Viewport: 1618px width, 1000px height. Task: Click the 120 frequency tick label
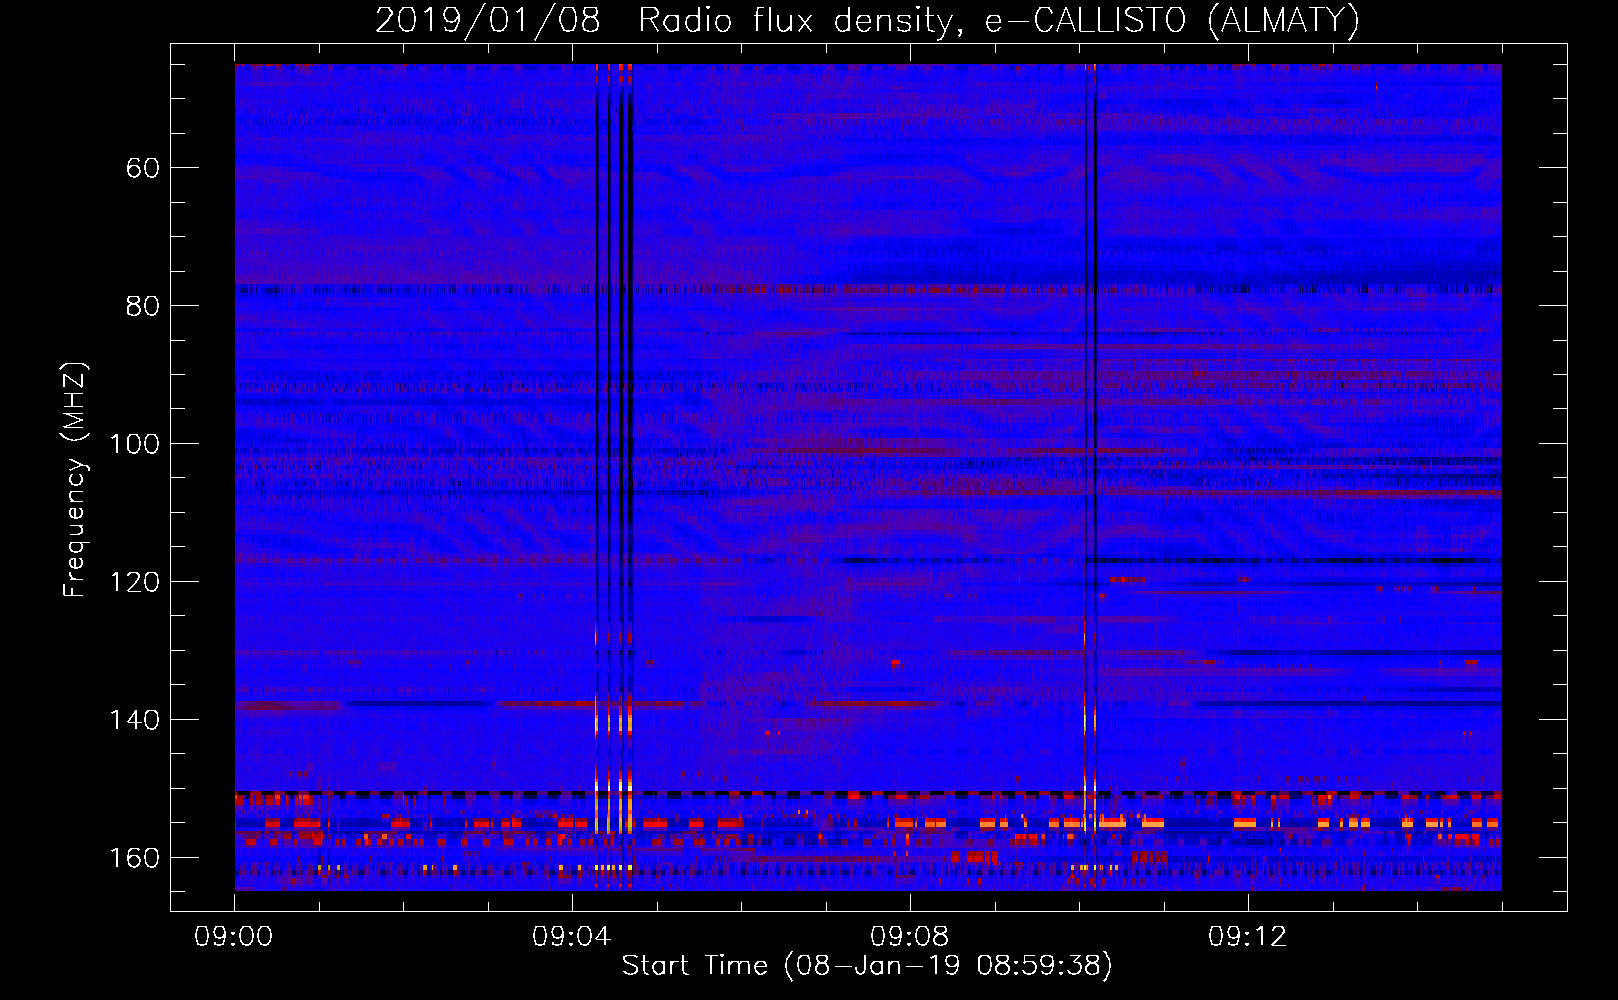135,582
